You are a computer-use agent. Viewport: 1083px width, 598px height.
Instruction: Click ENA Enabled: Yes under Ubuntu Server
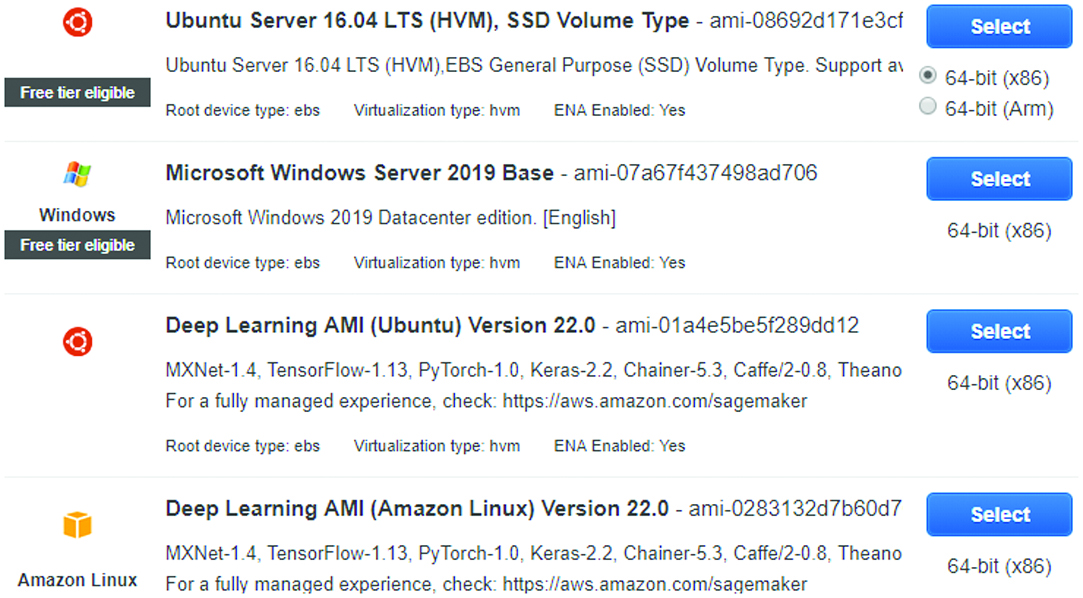[620, 110]
